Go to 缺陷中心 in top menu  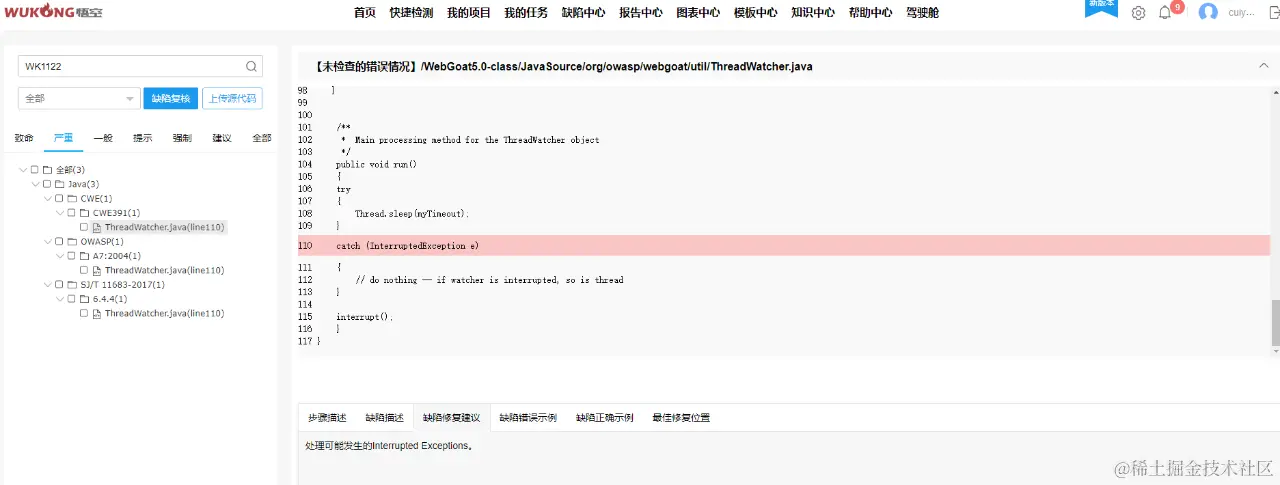[584, 13]
